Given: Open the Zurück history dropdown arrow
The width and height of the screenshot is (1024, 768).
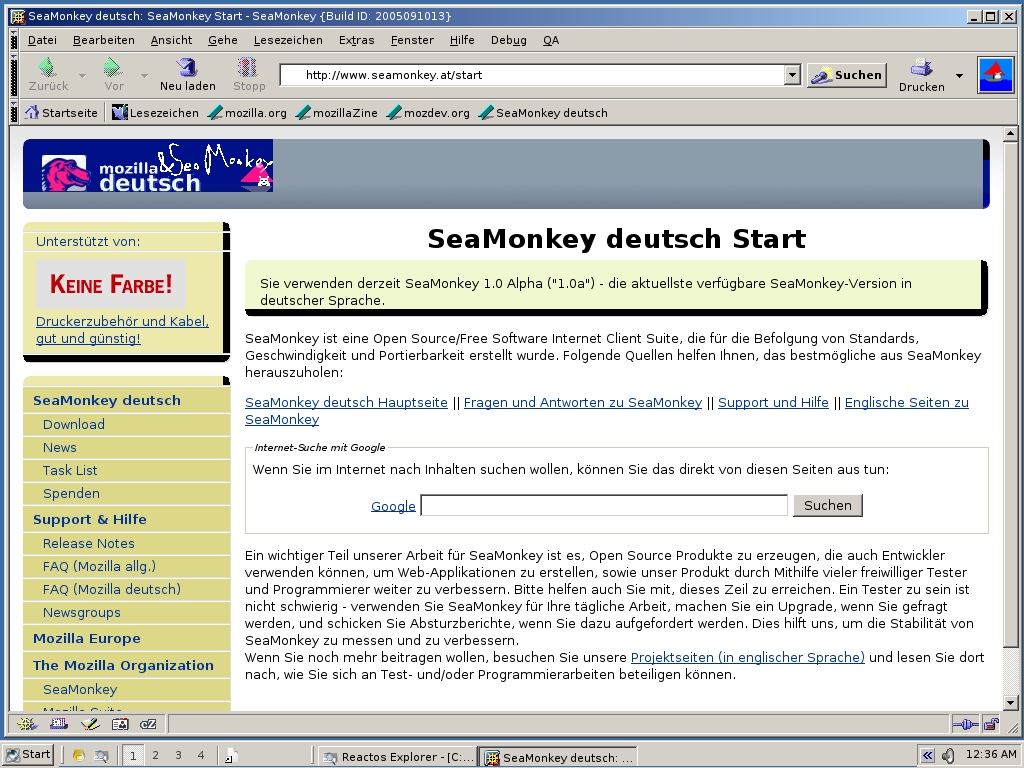Looking at the screenshot, I should tap(82, 75).
